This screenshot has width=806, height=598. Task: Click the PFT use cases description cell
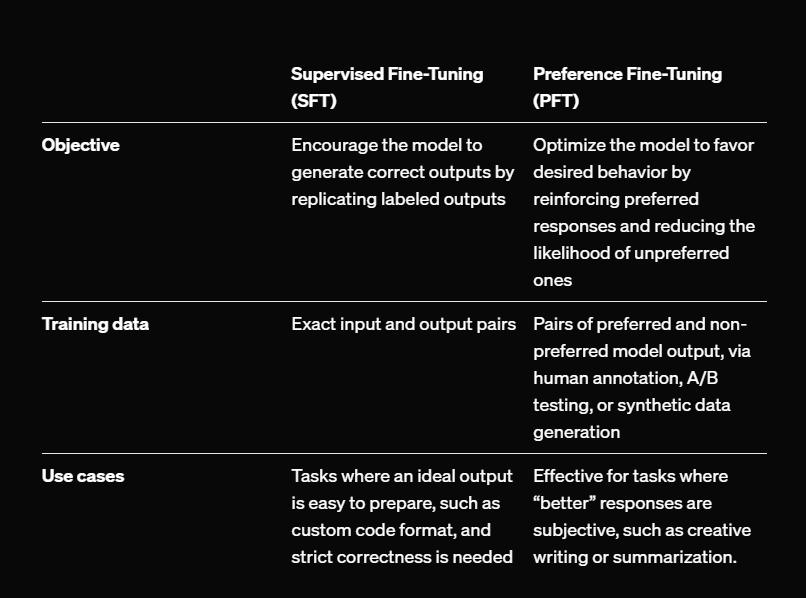click(641, 516)
